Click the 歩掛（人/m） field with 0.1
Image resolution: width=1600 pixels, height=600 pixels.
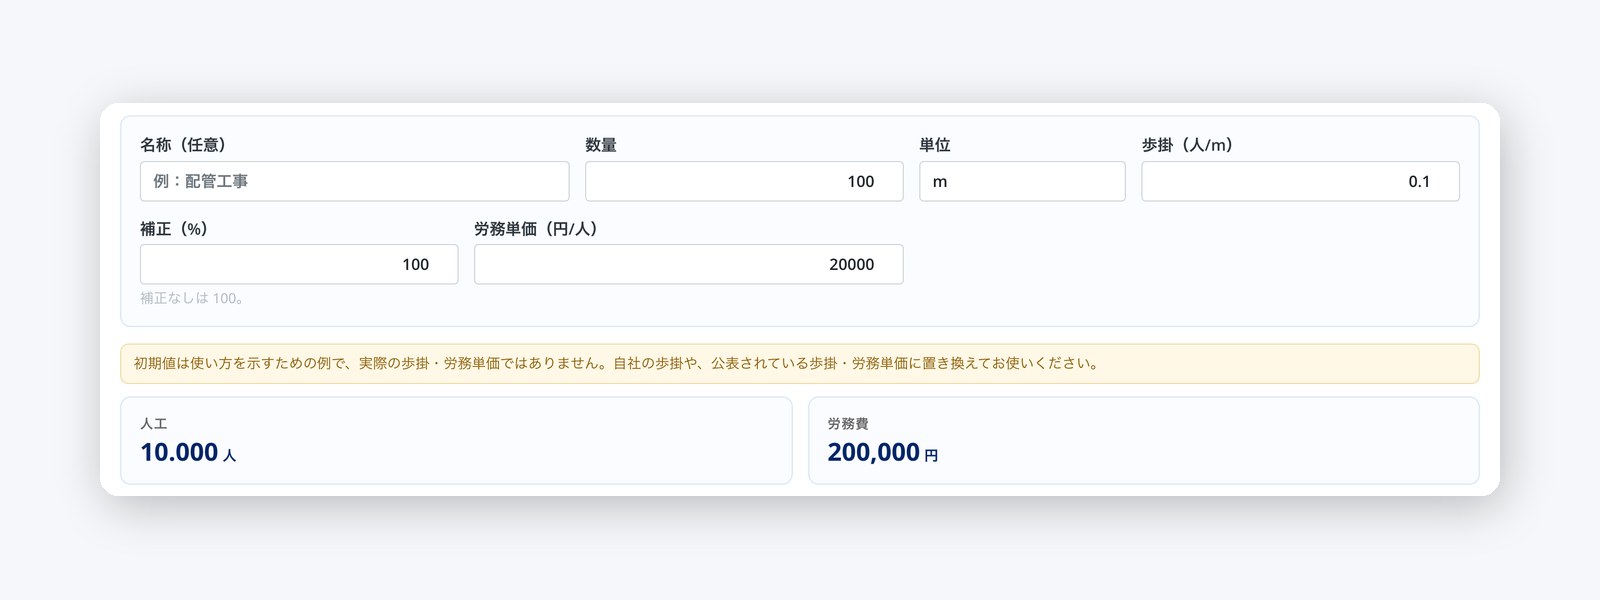[x=1300, y=181]
